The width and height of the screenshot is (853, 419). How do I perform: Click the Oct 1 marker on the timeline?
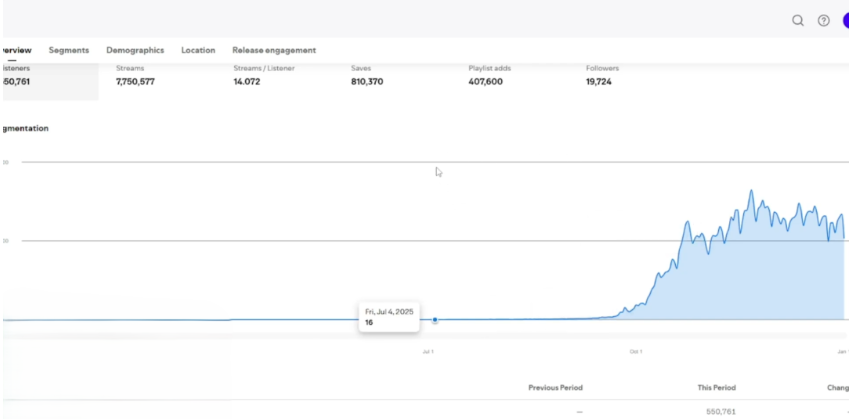635,352
